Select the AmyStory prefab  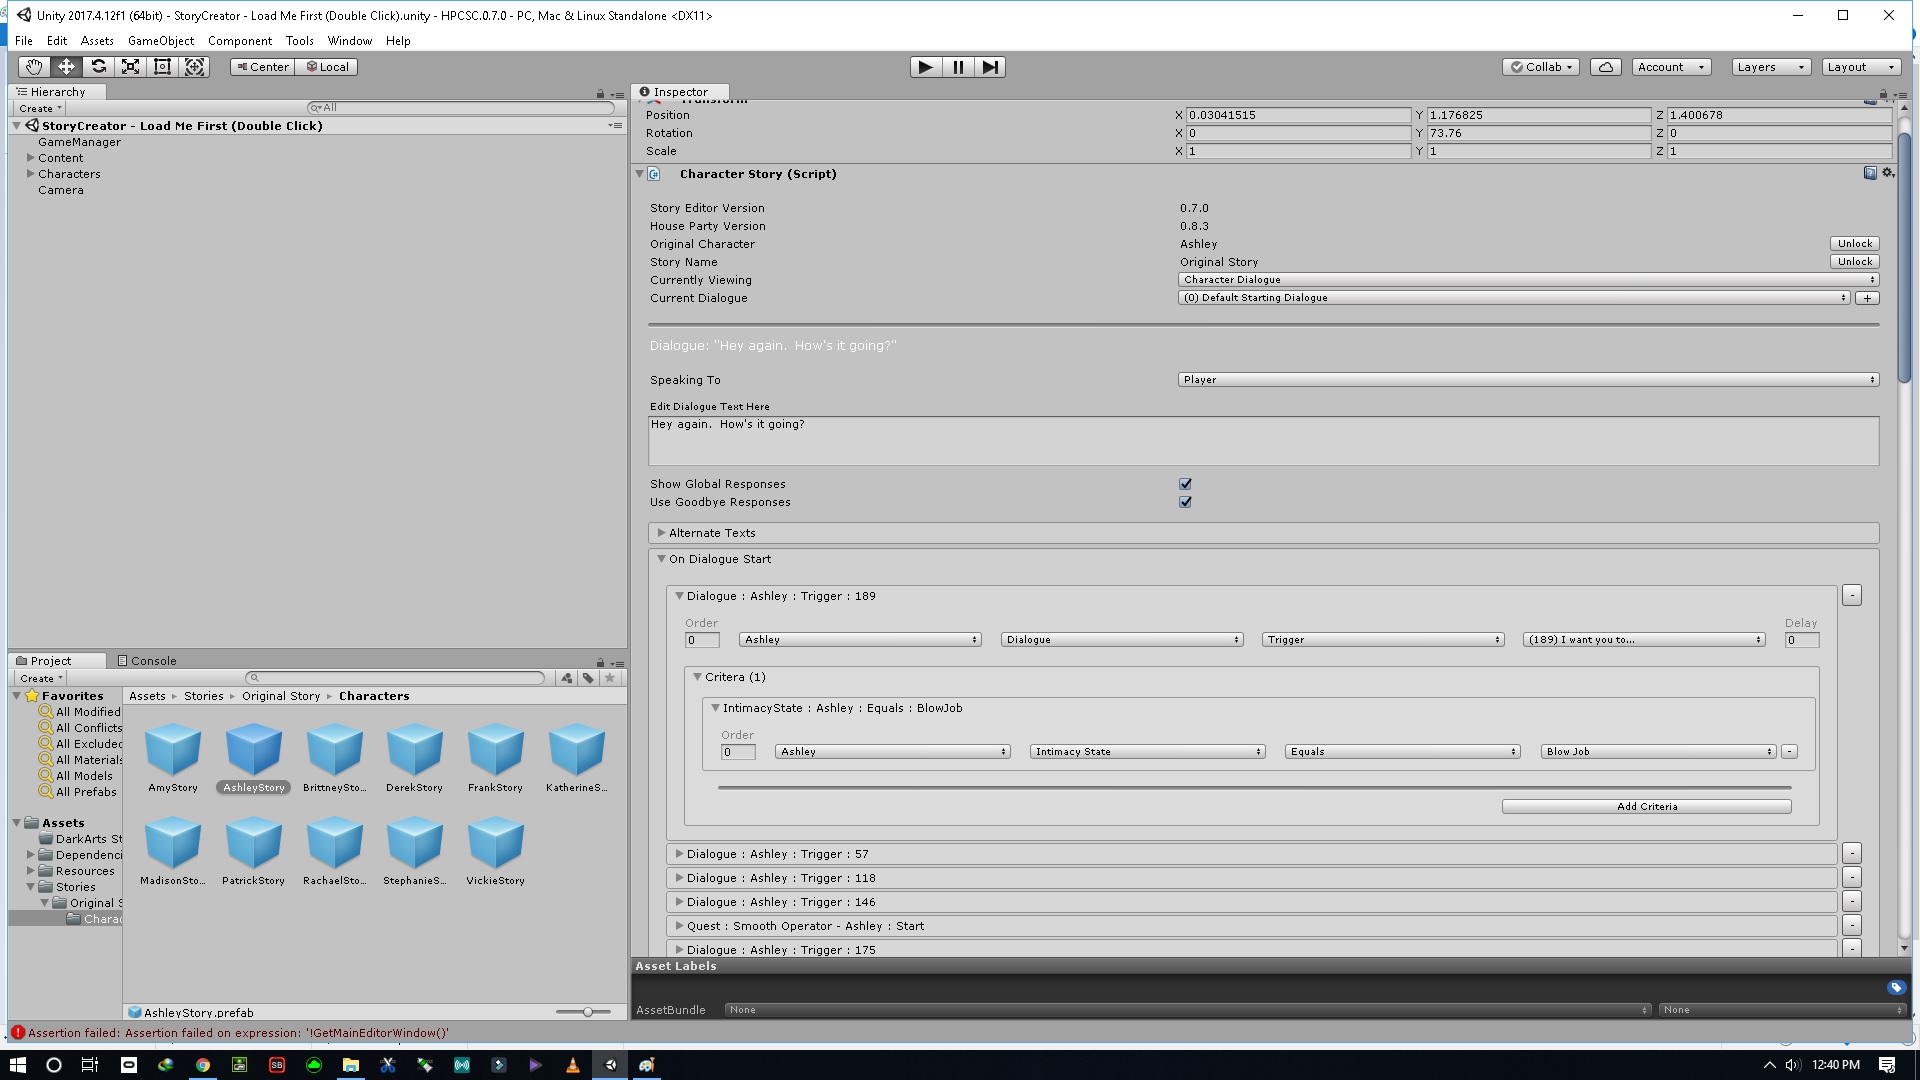click(173, 758)
